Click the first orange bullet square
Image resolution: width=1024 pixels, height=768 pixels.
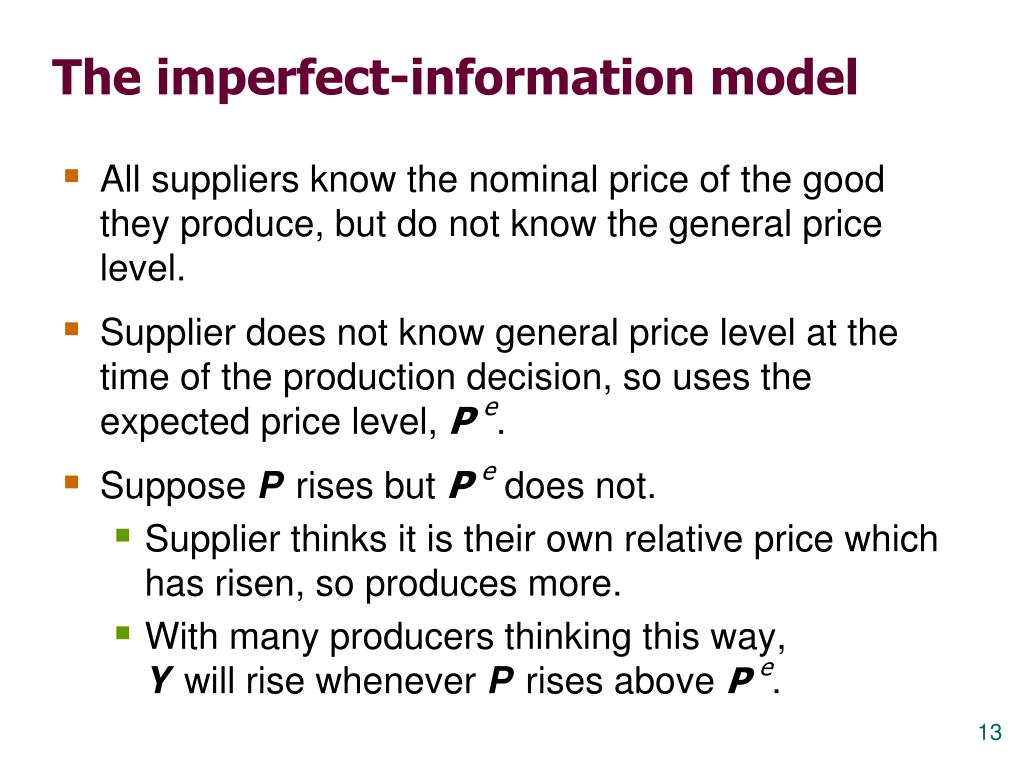[72, 176]
